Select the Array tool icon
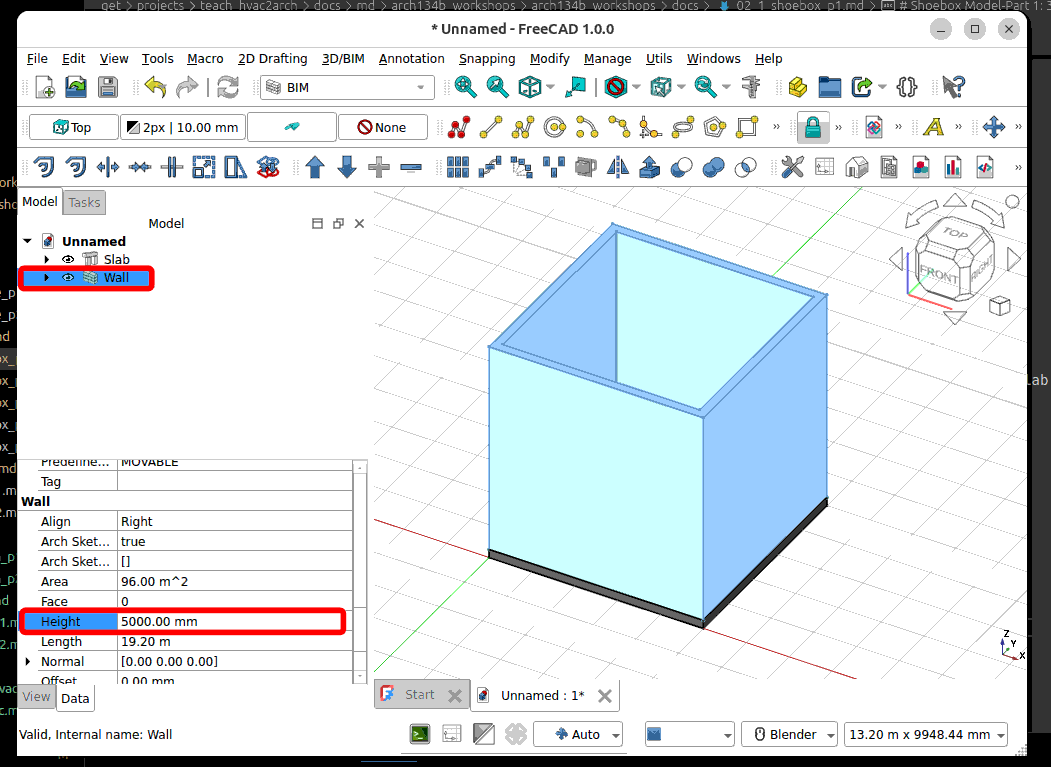This screenshot has height=767, width=1051. click(x=458, y=167)
